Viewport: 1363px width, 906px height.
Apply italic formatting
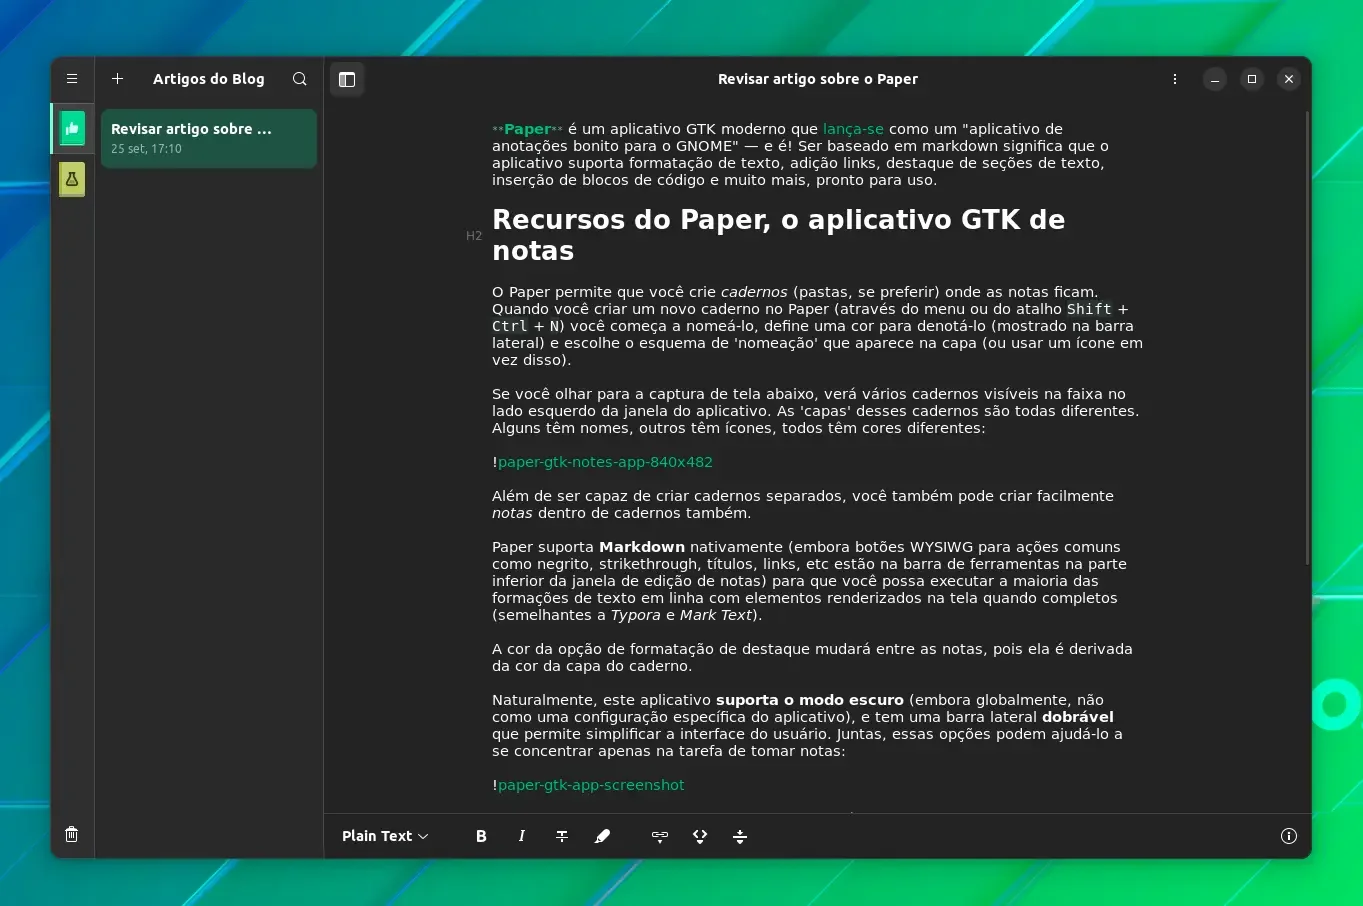pos(521,836)
